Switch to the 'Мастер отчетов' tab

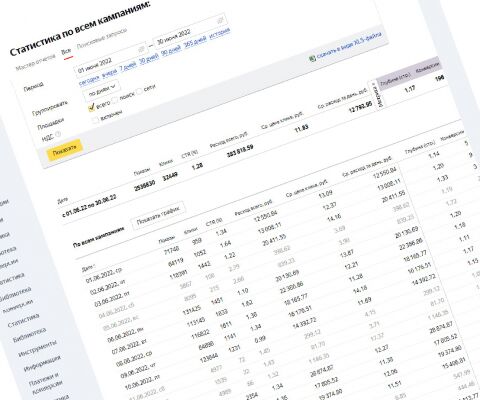[x=36, y=62]
